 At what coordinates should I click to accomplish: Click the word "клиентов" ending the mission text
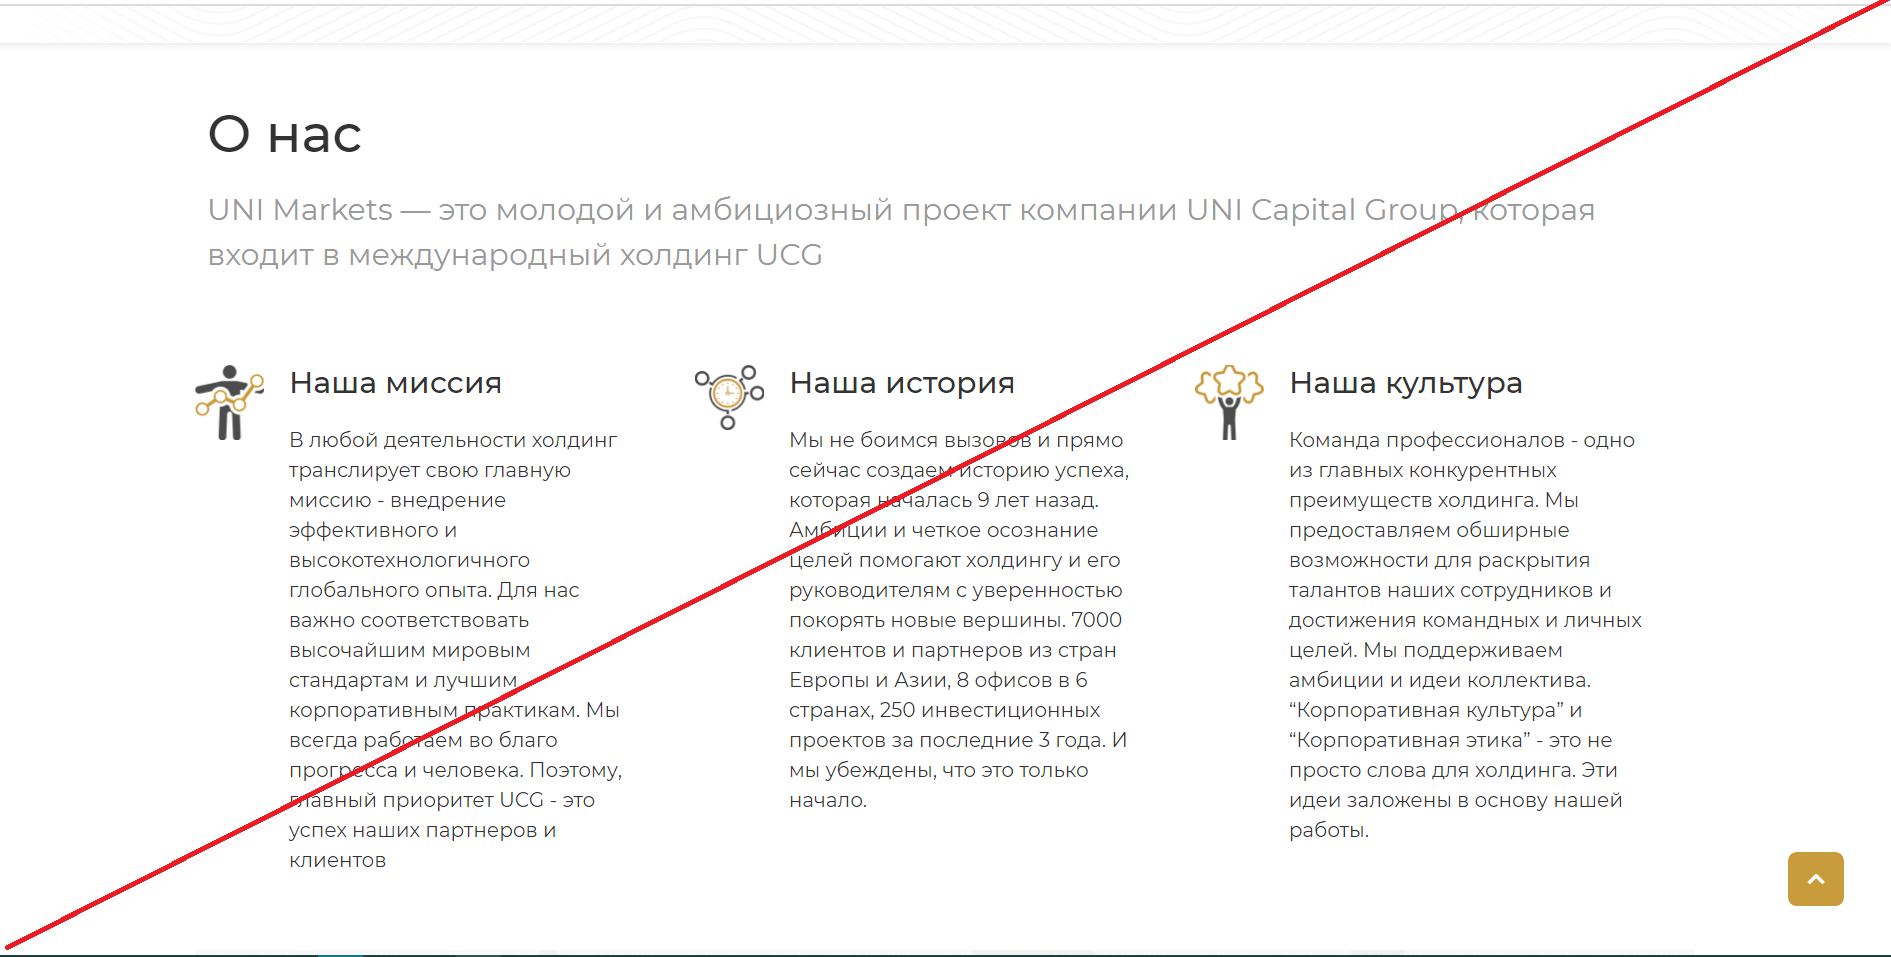[x=338, y=860]
